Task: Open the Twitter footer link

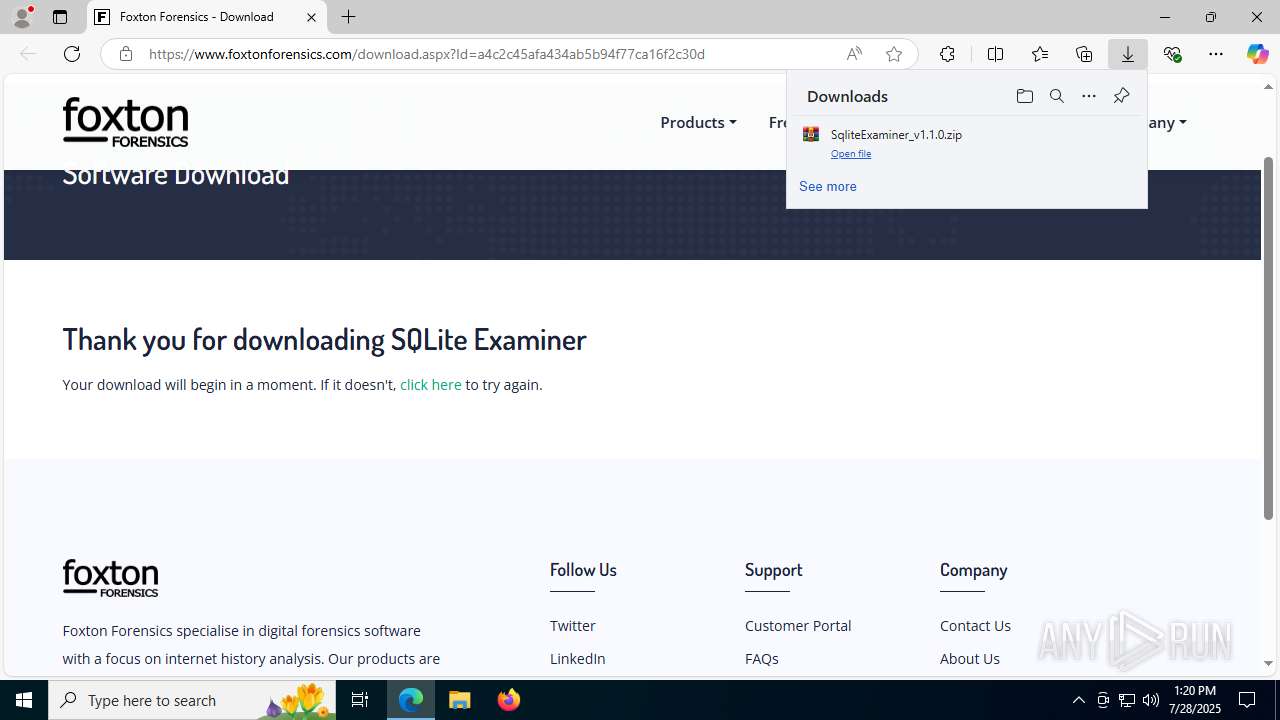Action: pos(573,625)
